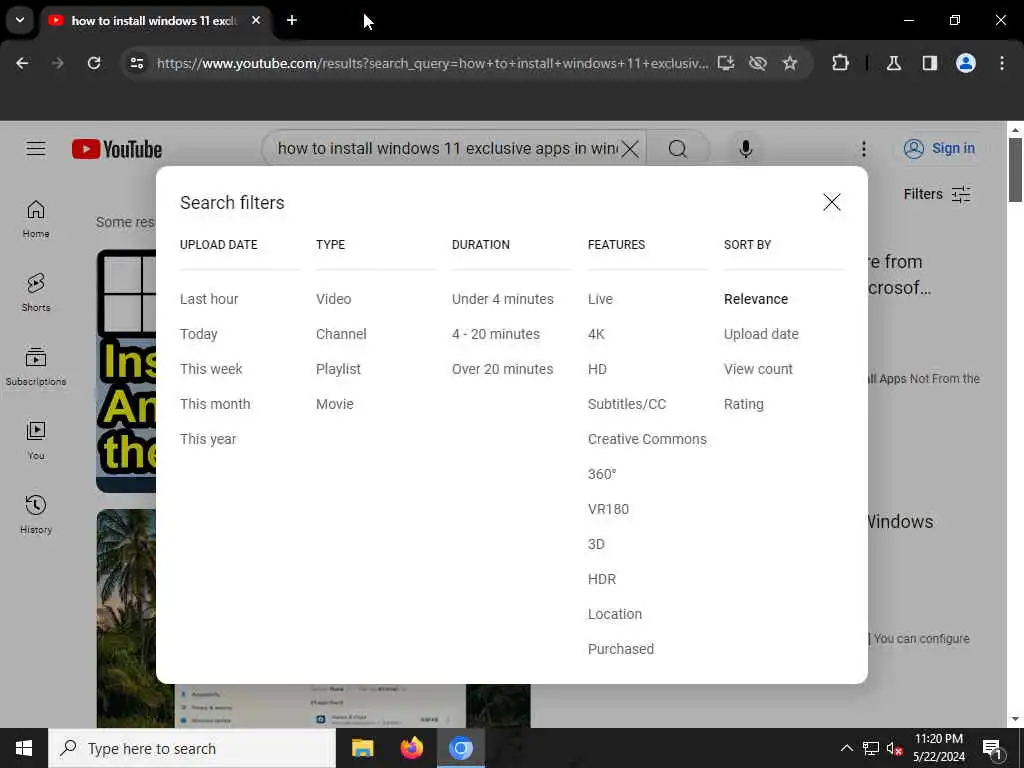1024x768 pixels.
Task: Filter by Last hour upload date
Action: (209, 299)
